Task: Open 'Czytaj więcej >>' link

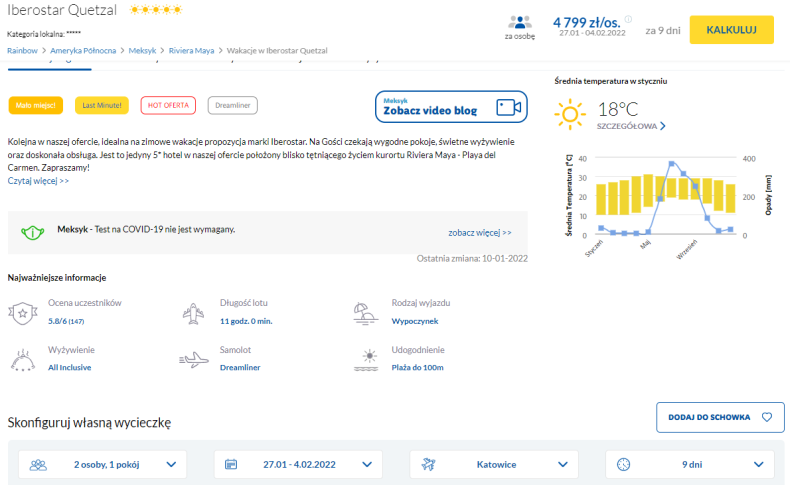Action: pos(38,181)
